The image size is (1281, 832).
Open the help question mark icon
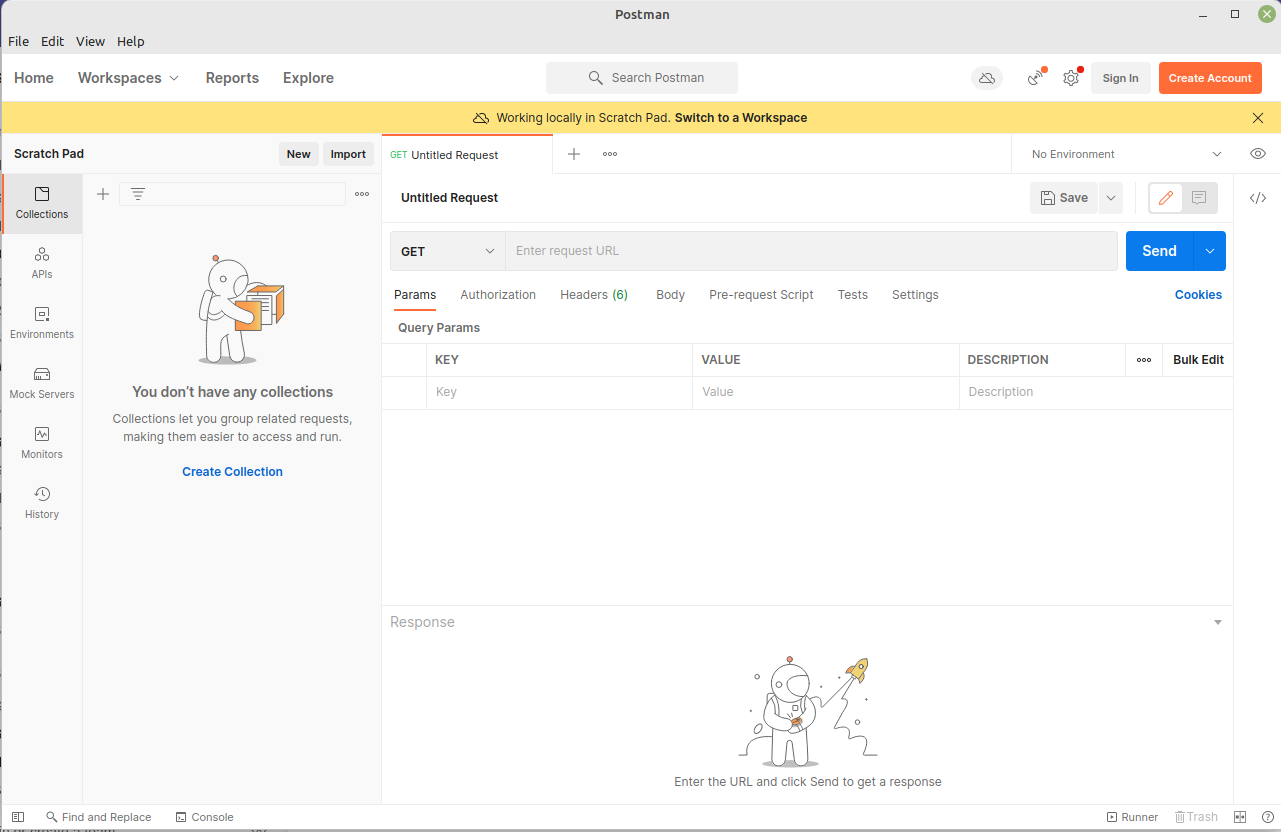point(1268,817)
